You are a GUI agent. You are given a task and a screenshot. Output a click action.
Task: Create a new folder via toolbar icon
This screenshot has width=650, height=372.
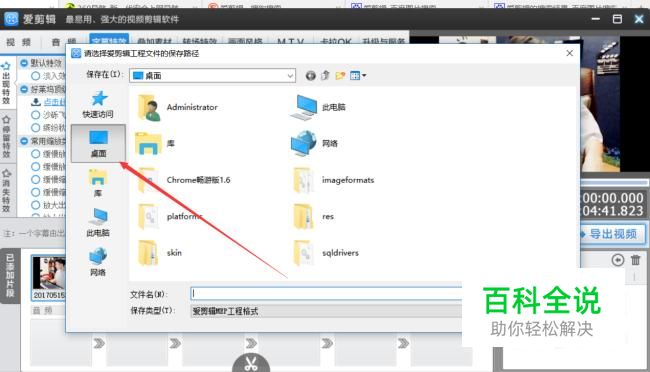click(x=340, y=75)
